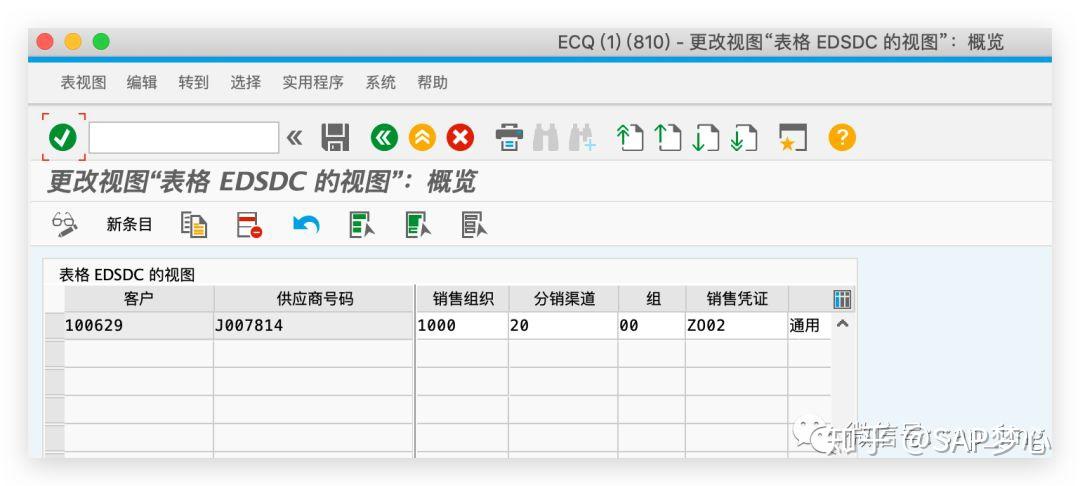The height and width of the screenshot is (486, 1080).
Task: Click the Select All icon
Action: pos(362,224)
